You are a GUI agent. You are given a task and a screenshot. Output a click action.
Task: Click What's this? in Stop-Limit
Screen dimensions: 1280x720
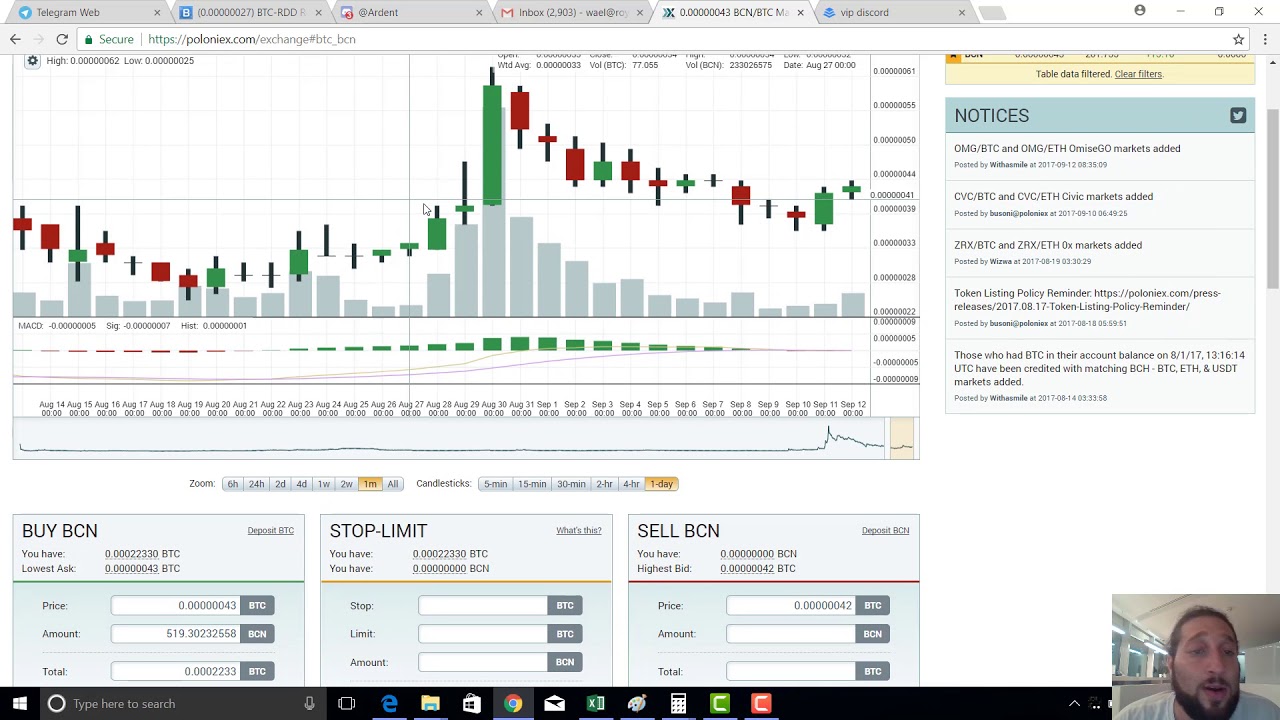578,531
